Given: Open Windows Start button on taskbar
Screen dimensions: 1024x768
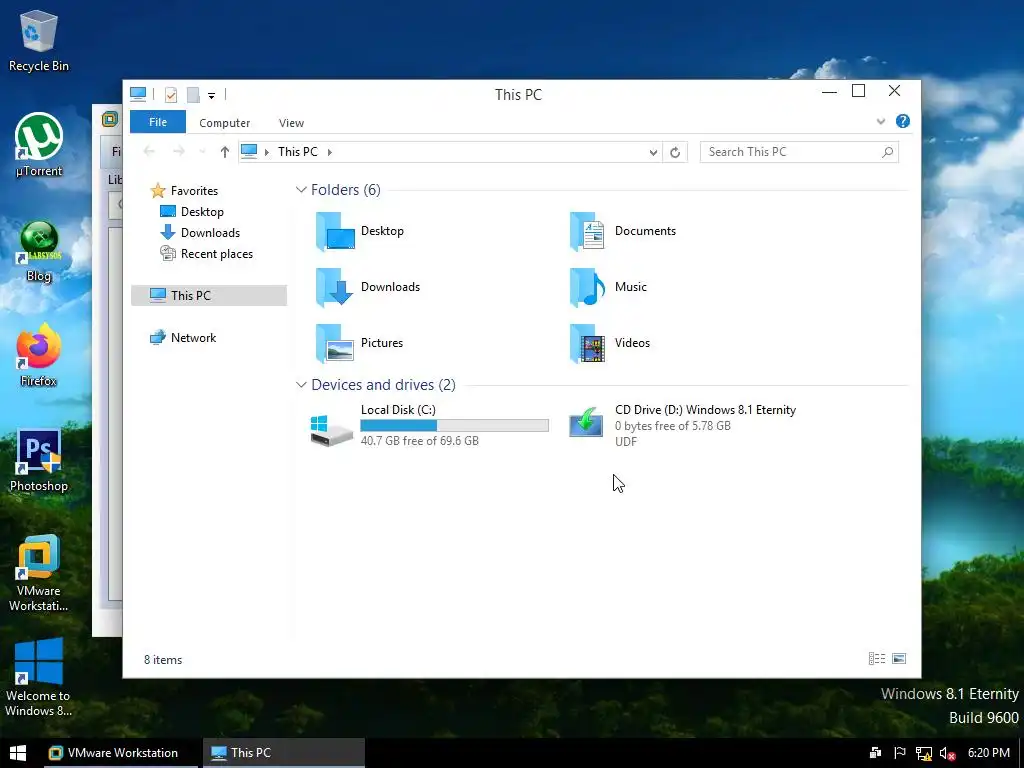Looking at the screenshot, I should [18, 753].
